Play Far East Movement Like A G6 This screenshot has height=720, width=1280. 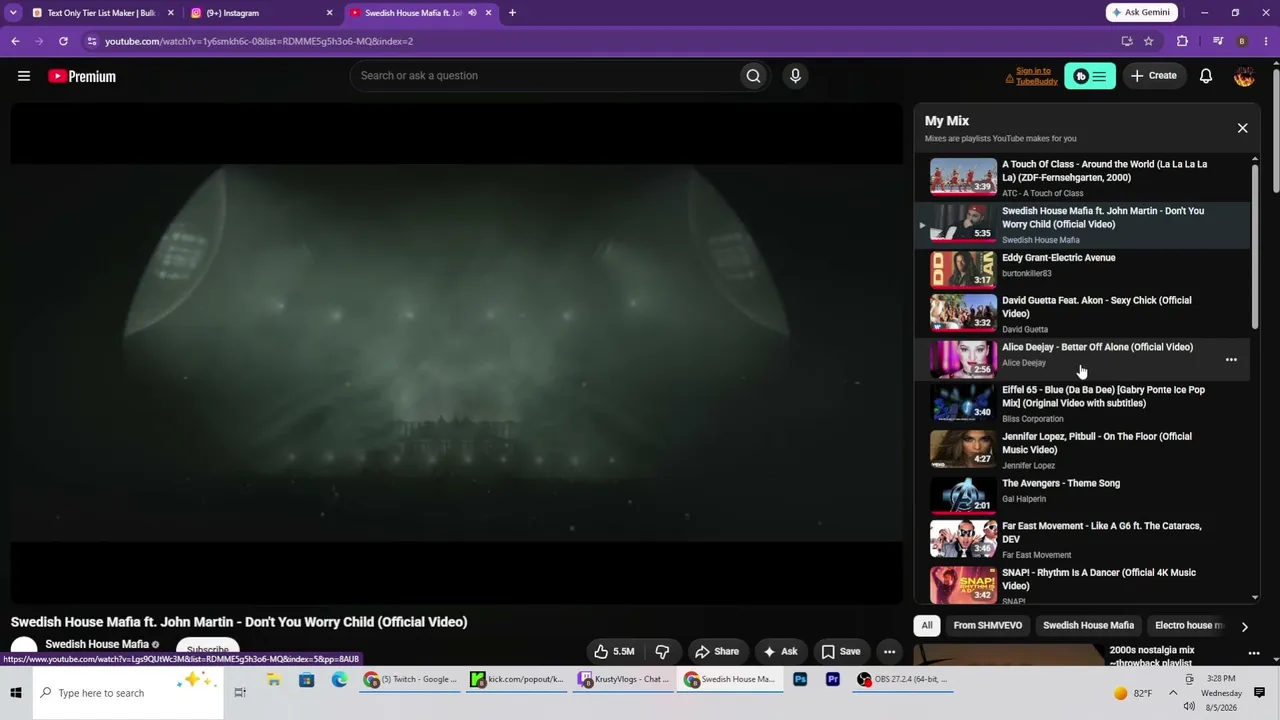[x=1083, y=539]
